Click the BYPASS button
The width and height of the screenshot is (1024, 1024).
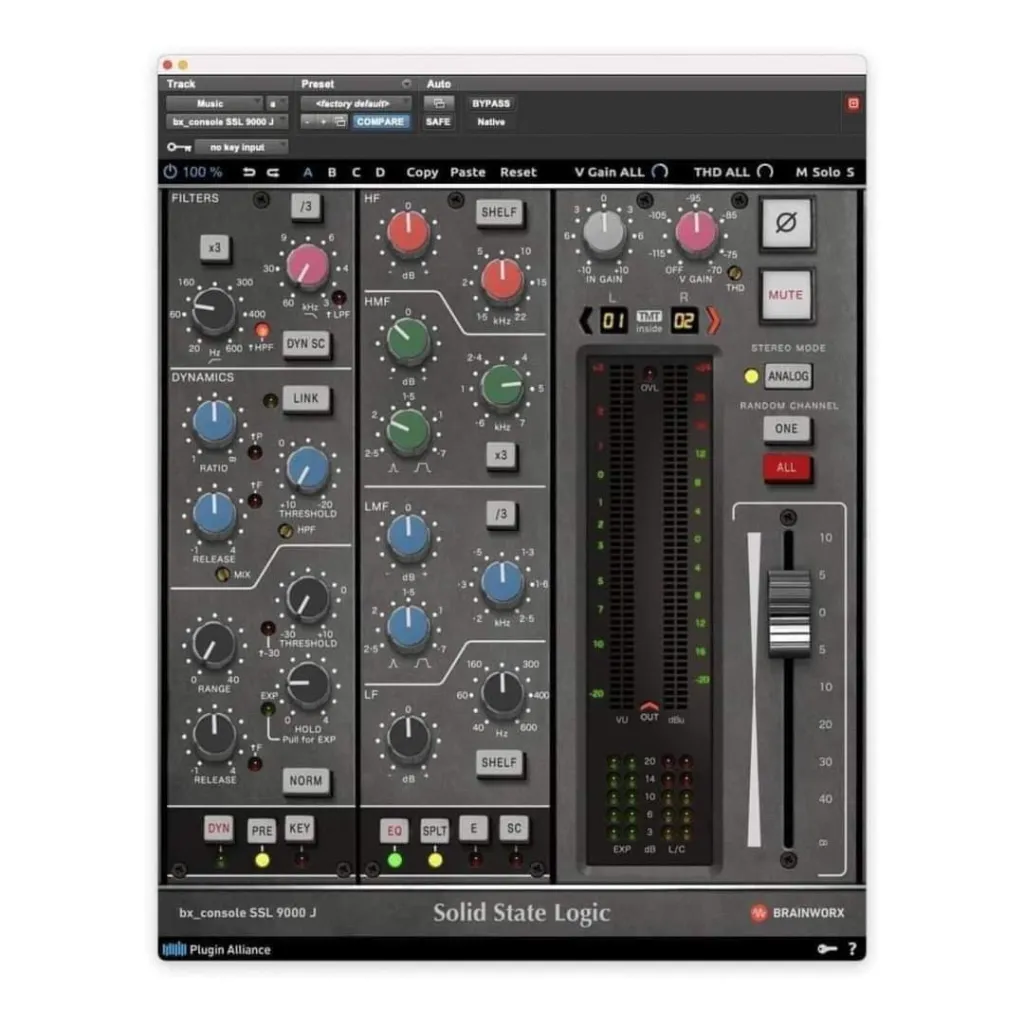tap(491, 104)
